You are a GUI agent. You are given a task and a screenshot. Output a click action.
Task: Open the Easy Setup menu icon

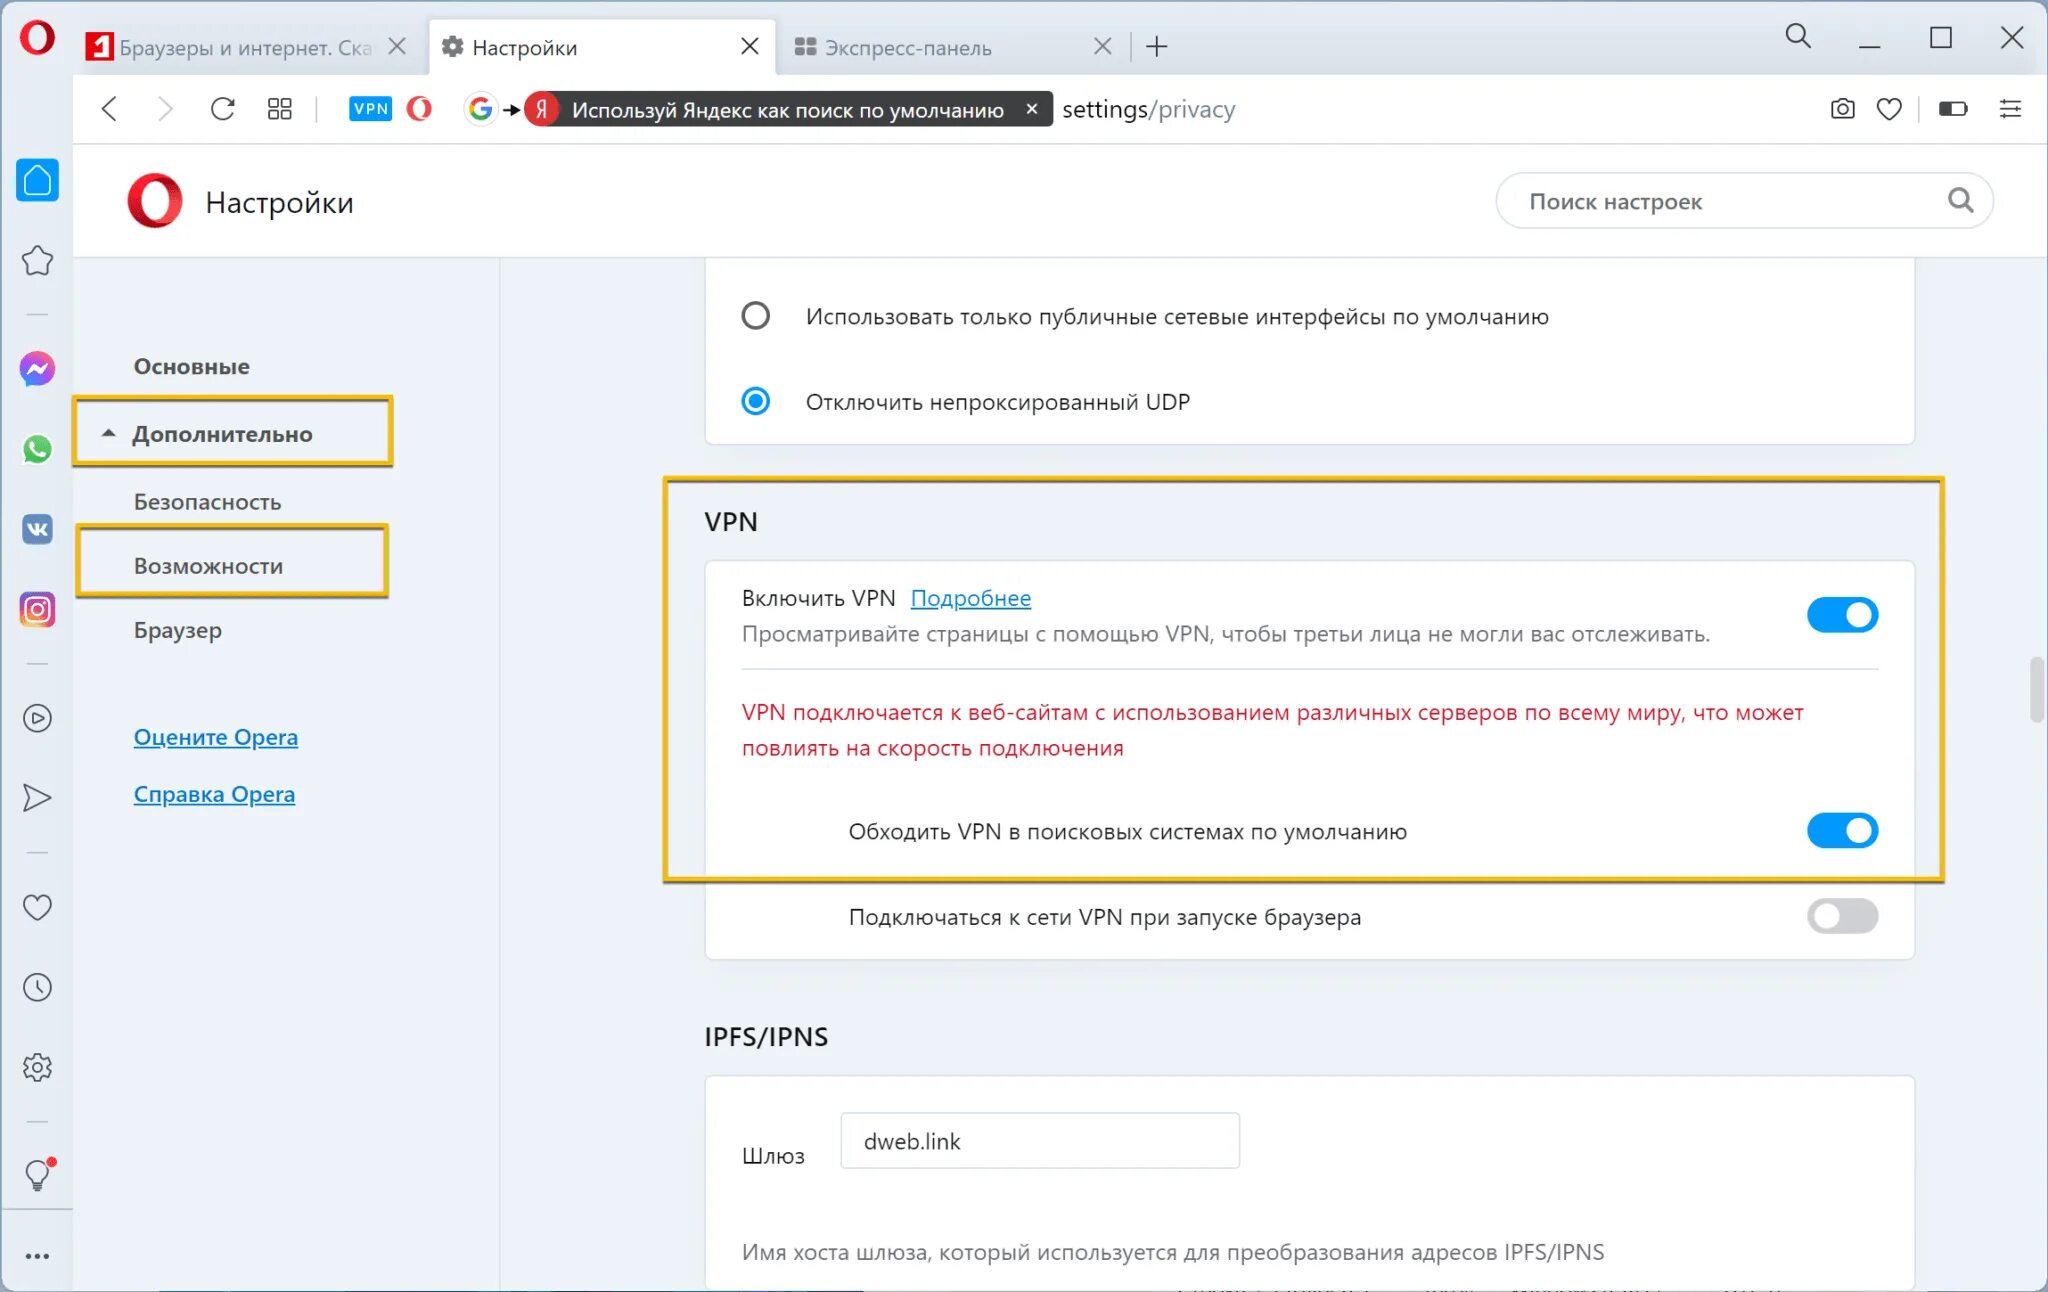pos(2010,109)
